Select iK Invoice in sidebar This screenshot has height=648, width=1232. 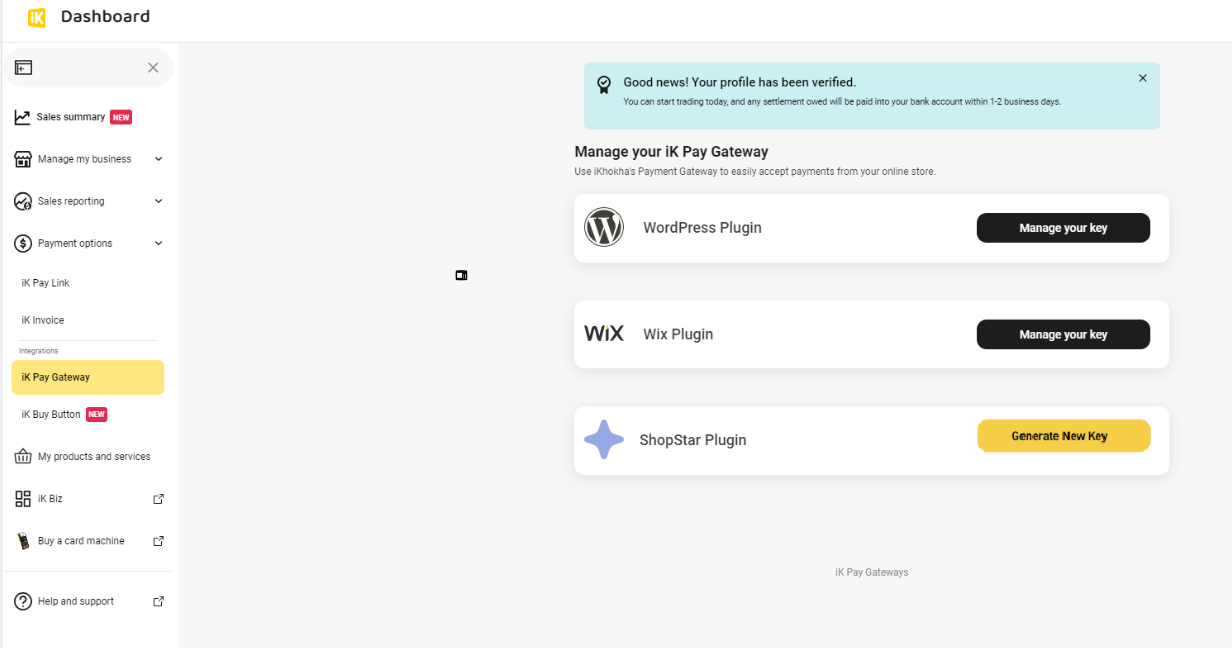coord(43,320)
